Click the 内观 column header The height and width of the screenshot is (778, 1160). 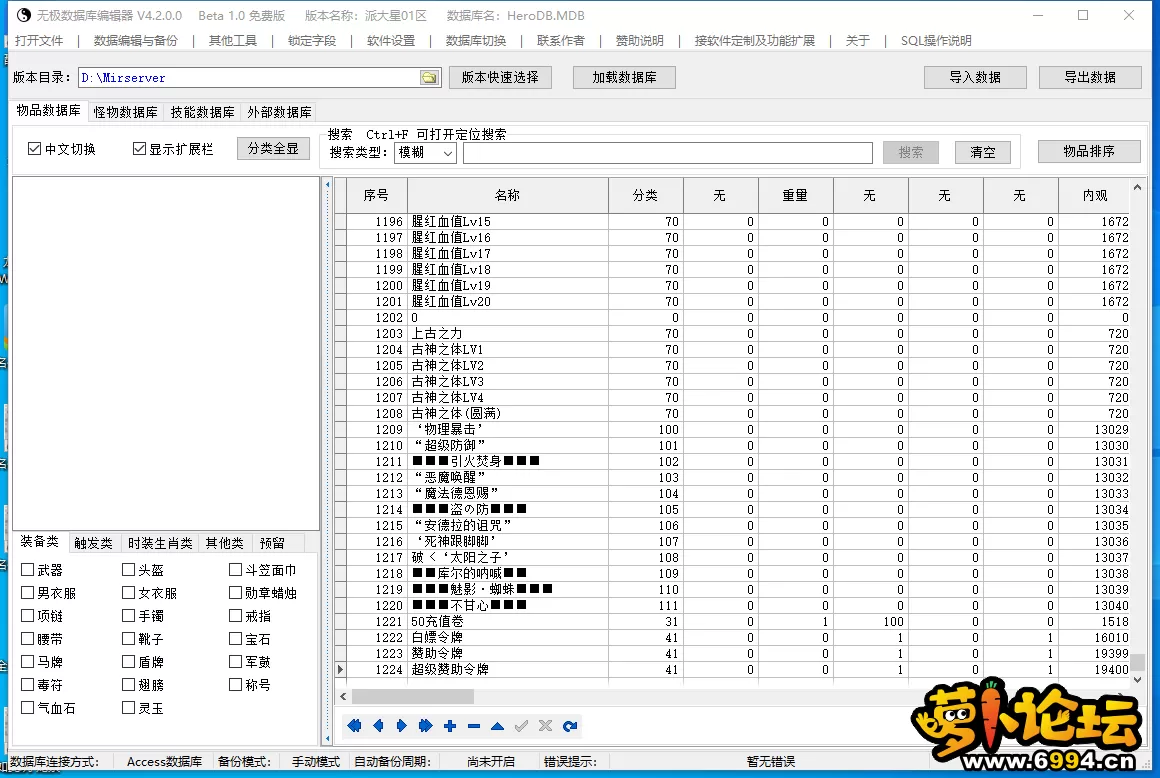pyautogui.click(x=1095, y=195)
